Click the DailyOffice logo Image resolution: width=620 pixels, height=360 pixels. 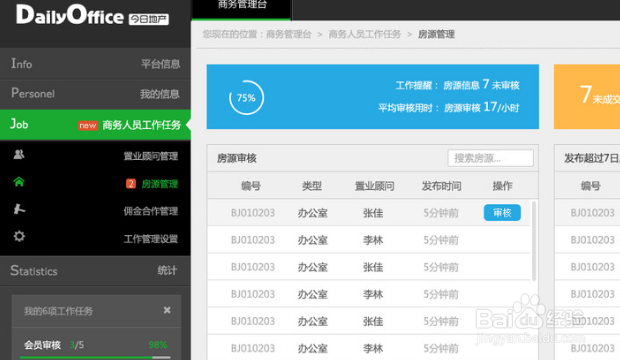(93, 16)
